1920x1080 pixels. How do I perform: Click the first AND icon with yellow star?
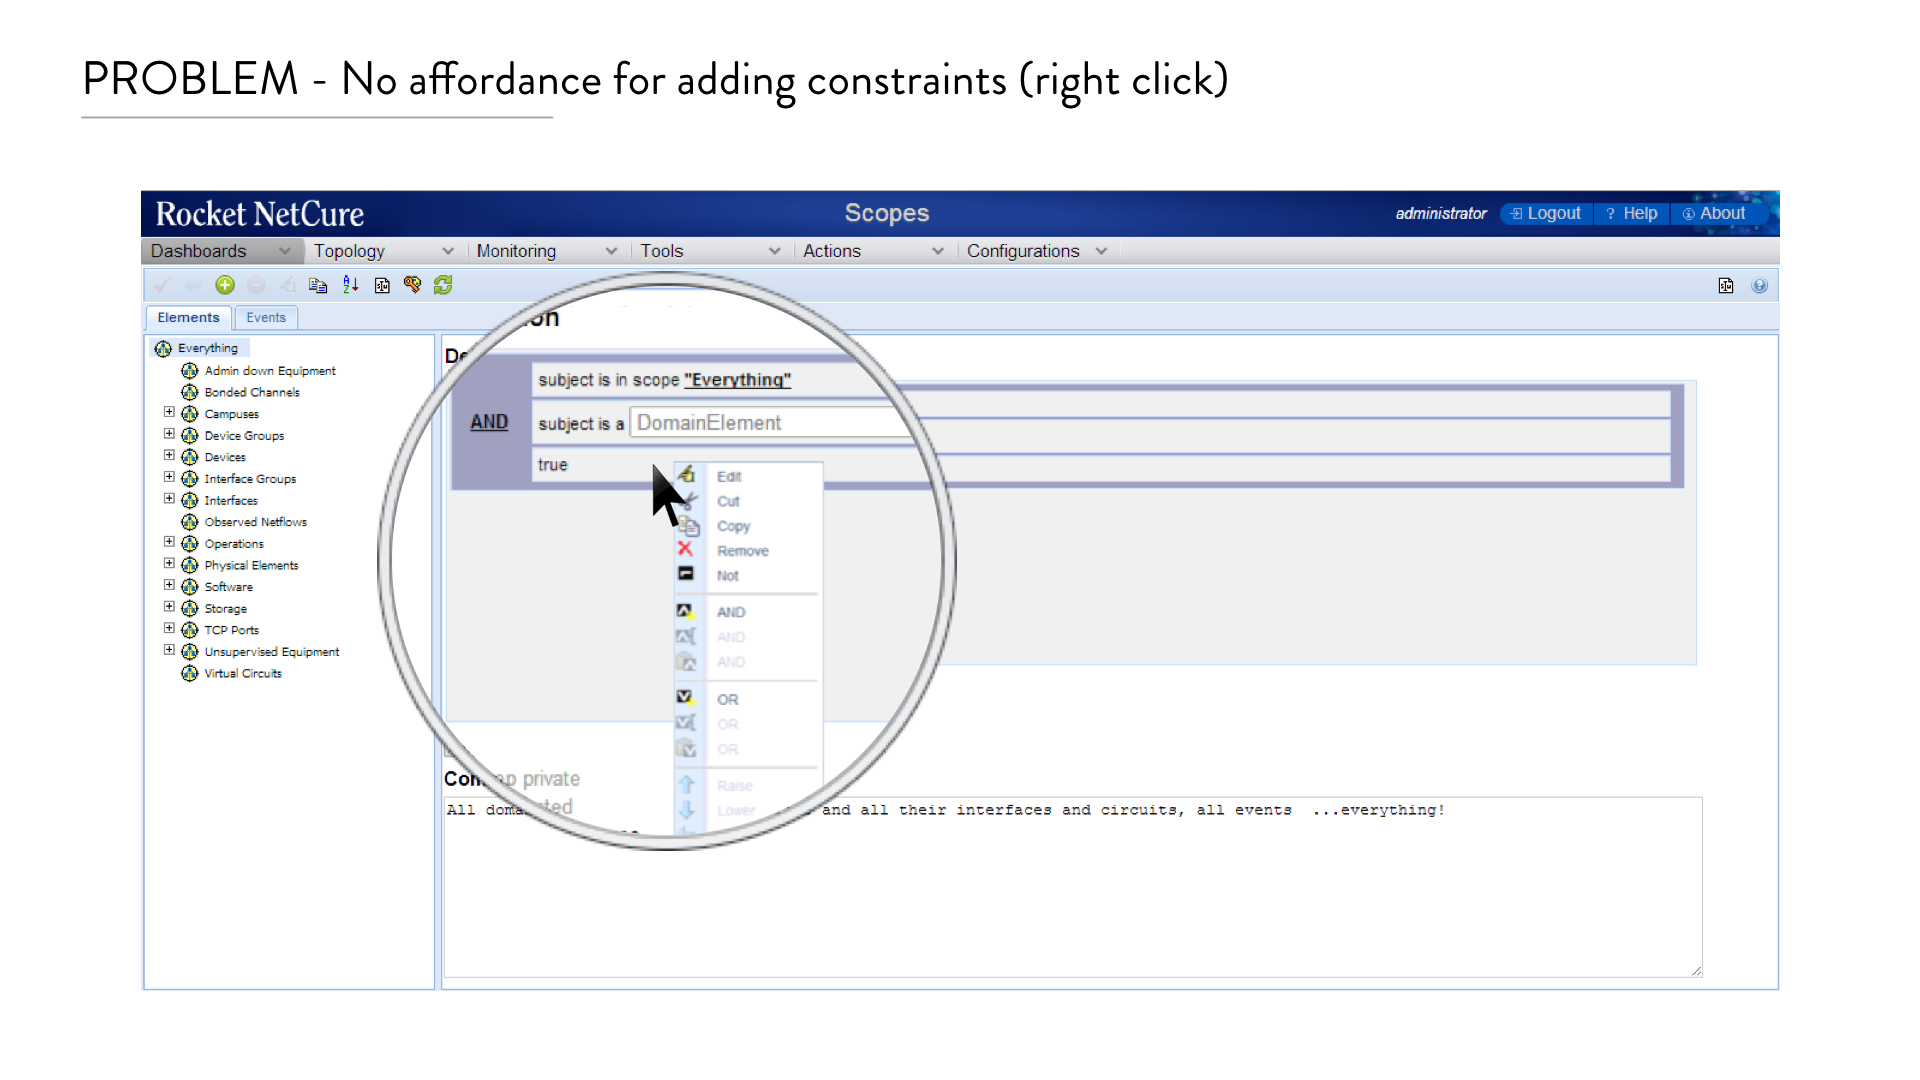[x=685, y=611]
